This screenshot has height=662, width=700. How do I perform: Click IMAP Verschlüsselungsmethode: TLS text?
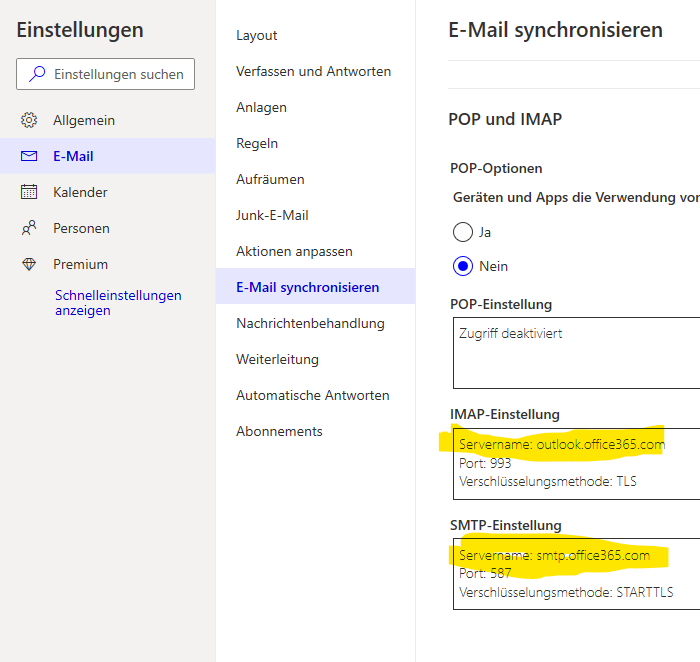[x=547, y=482]
